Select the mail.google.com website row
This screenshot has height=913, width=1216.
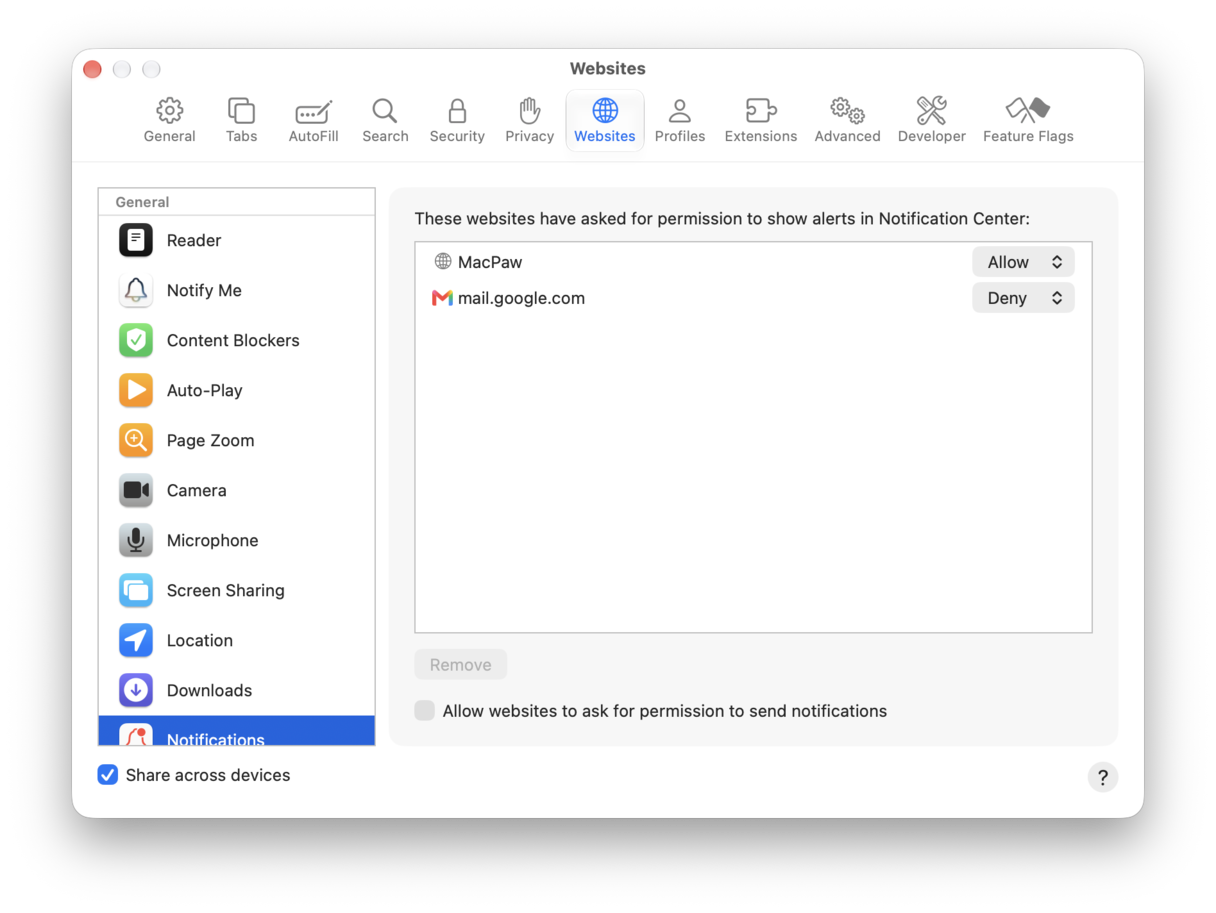pyautogui.click(x=753, y=298)
